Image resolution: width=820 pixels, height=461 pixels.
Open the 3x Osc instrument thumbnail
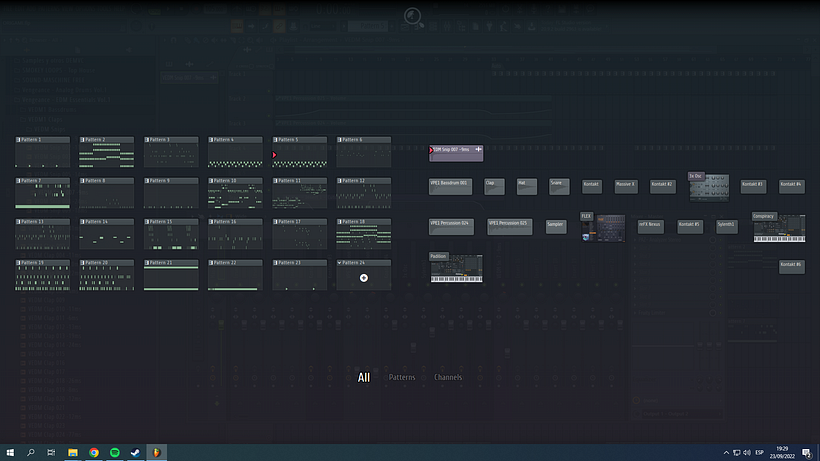click(708, 187)
